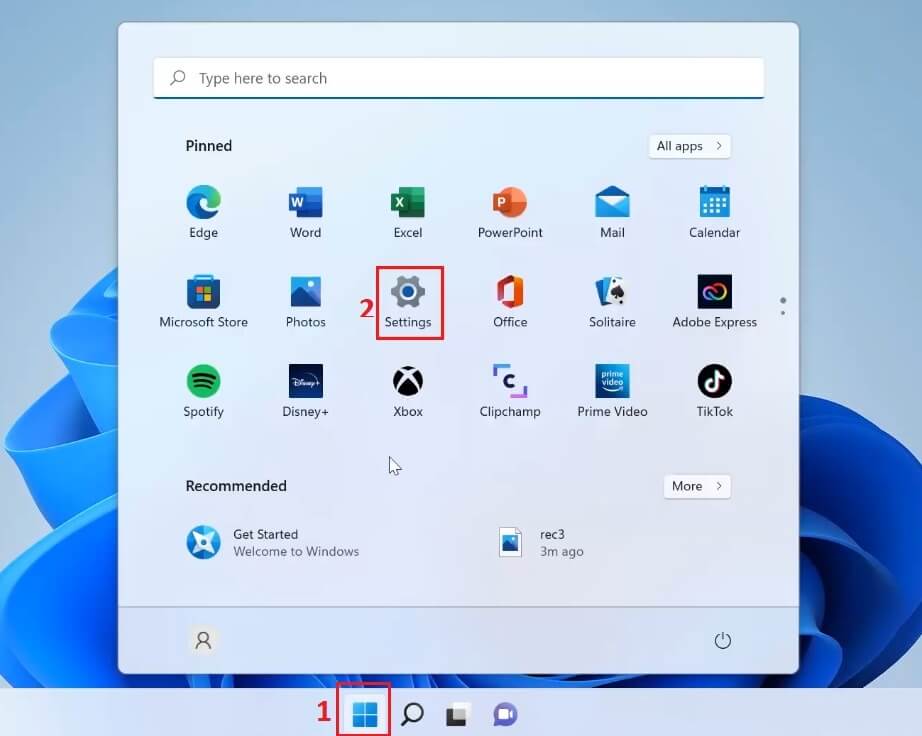This screenshot has height=736, width=922.
Task: Click the search input field
Action: (x=459, y=78)
